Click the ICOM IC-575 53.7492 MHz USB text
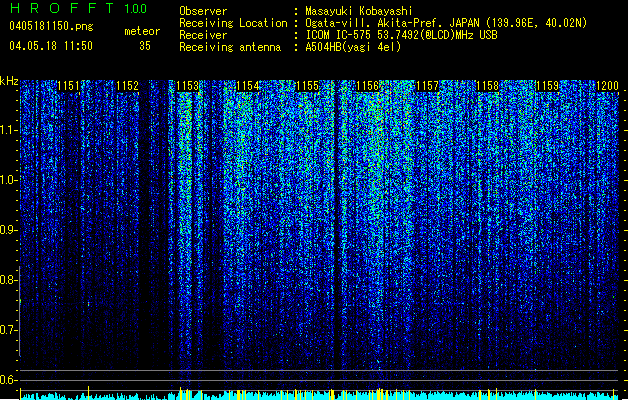The width and height of the screenshot is (629, 400). (401, 35)
